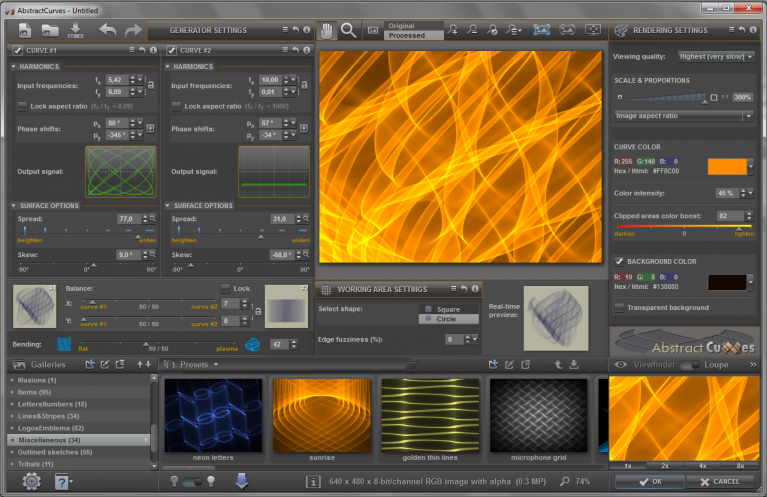Select the Outlined sketches gallery
Image resolution: width=767 pixels, height=497 pixels.
(x=55, y=452)
